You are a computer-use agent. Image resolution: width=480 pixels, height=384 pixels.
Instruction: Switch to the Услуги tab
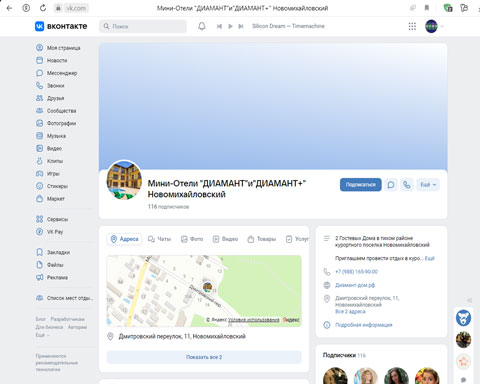pyautogui.click(x=297, y=239)
